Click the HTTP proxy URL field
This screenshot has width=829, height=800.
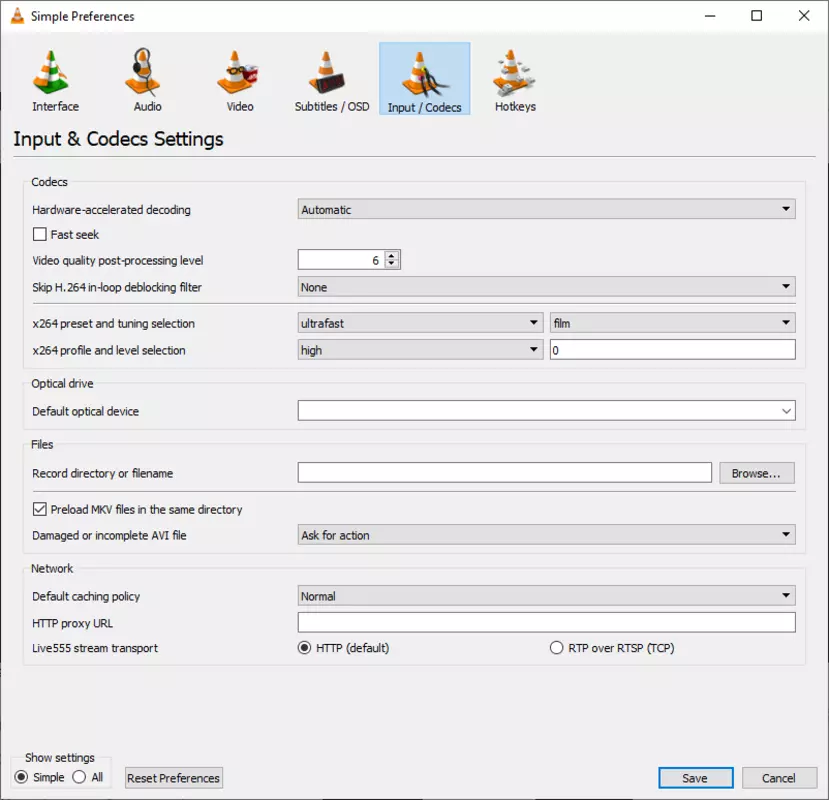[x=546, y=622]
